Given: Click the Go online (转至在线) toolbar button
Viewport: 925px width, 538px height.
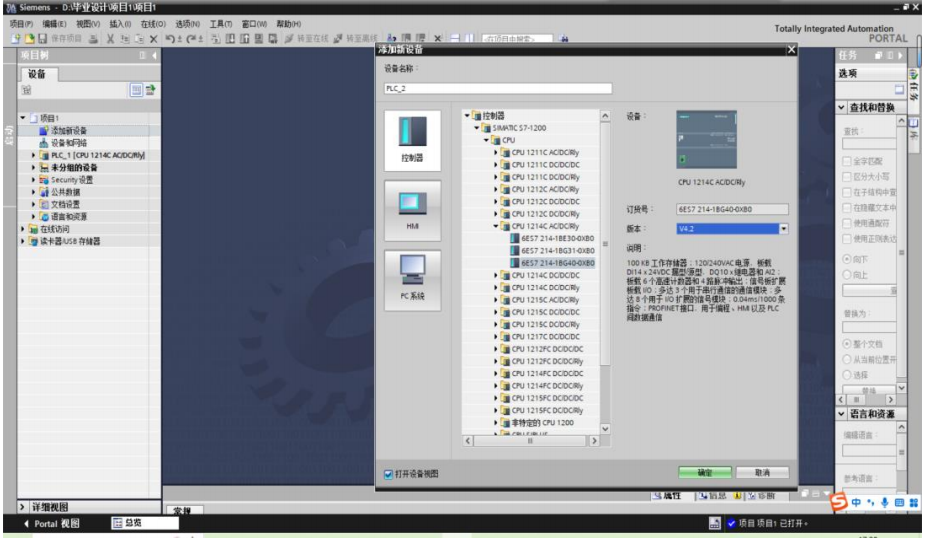Looking at the screenshot, I should click(x=307, y=38).
